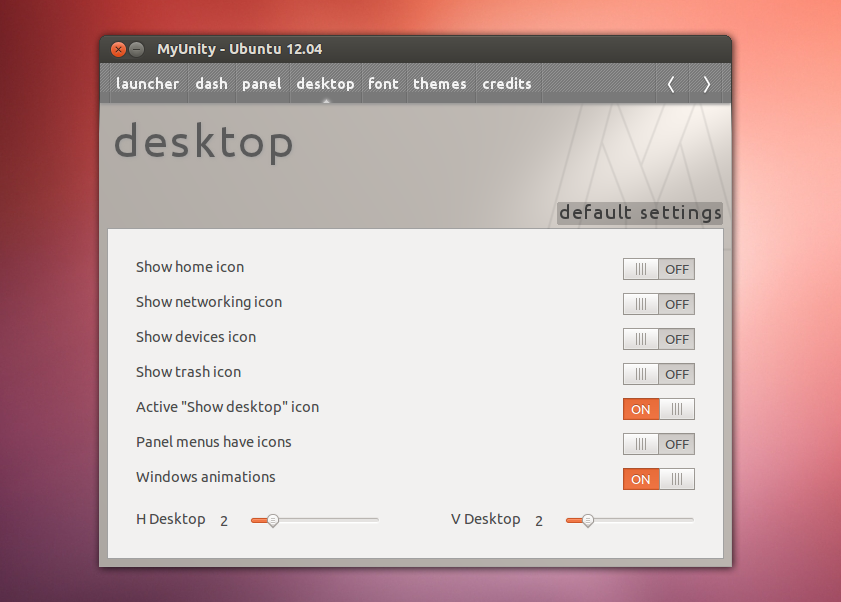Toggle Show trash icon switch
841x602 pixels.
click(659, 374)
